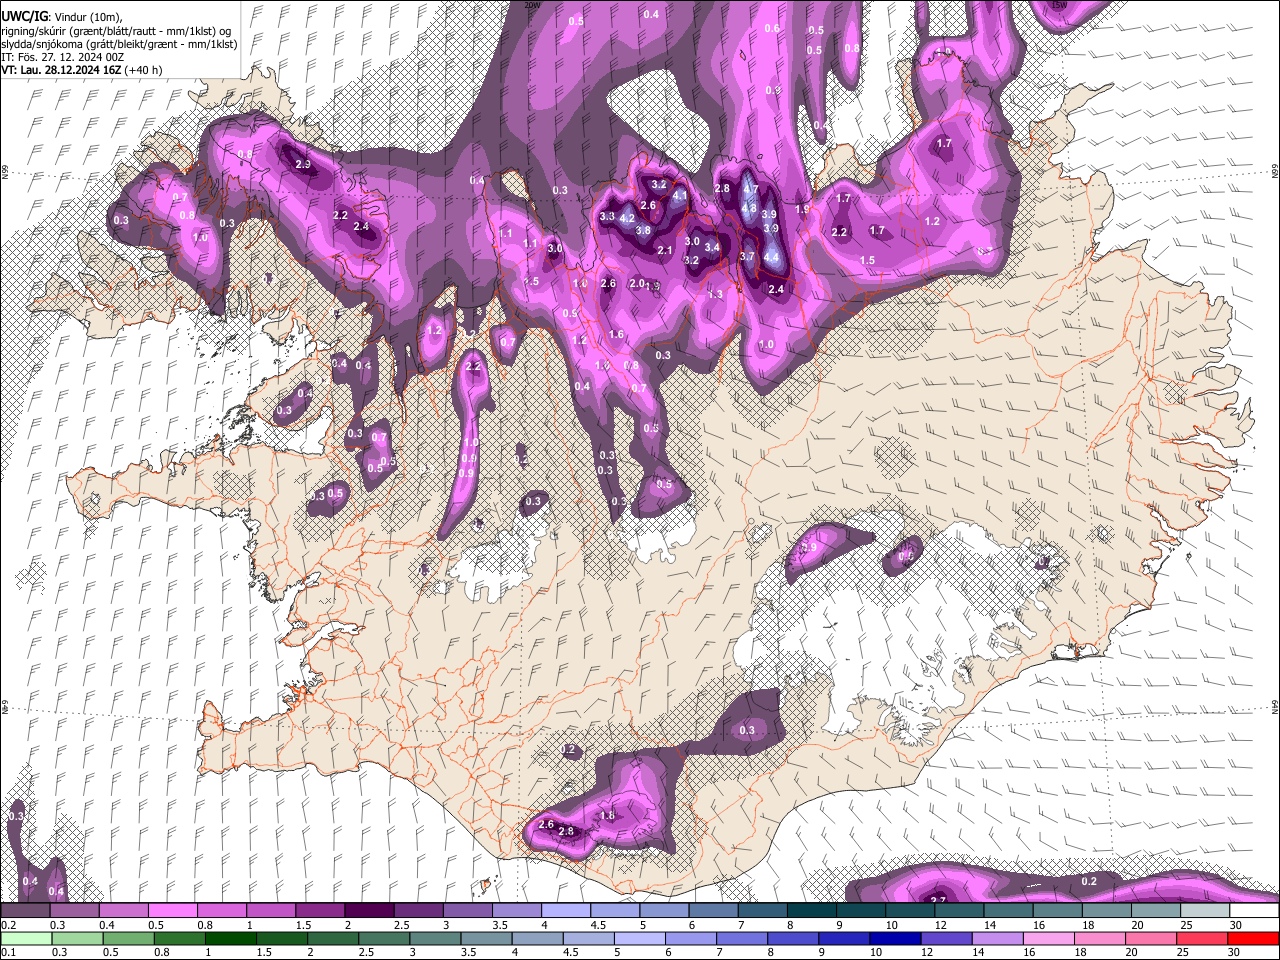Click the first dull purple swatch starting at 0.2
This screenshot has width=1280, height=960.
pyautogui.click(x=25, y=910)
